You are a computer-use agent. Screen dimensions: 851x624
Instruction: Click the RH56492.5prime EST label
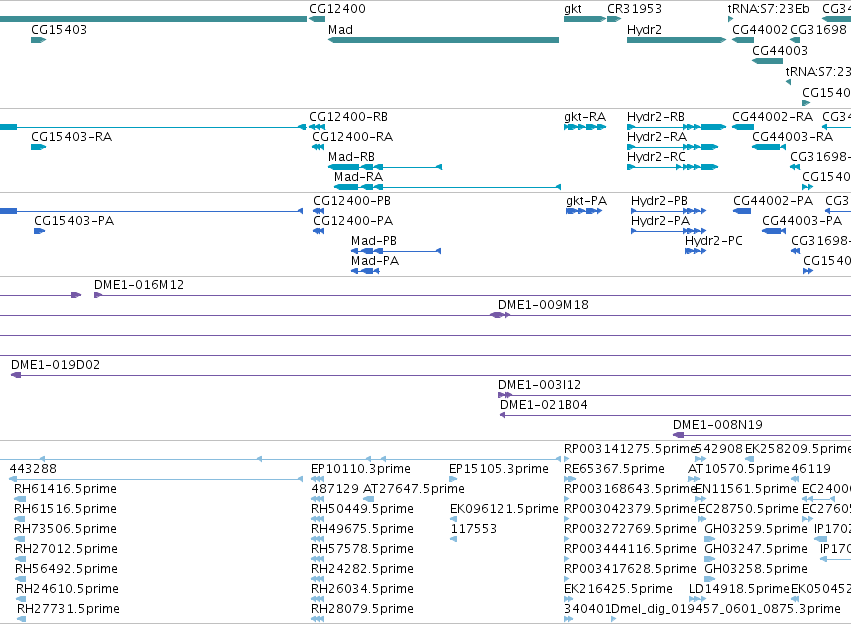(66, 569)
